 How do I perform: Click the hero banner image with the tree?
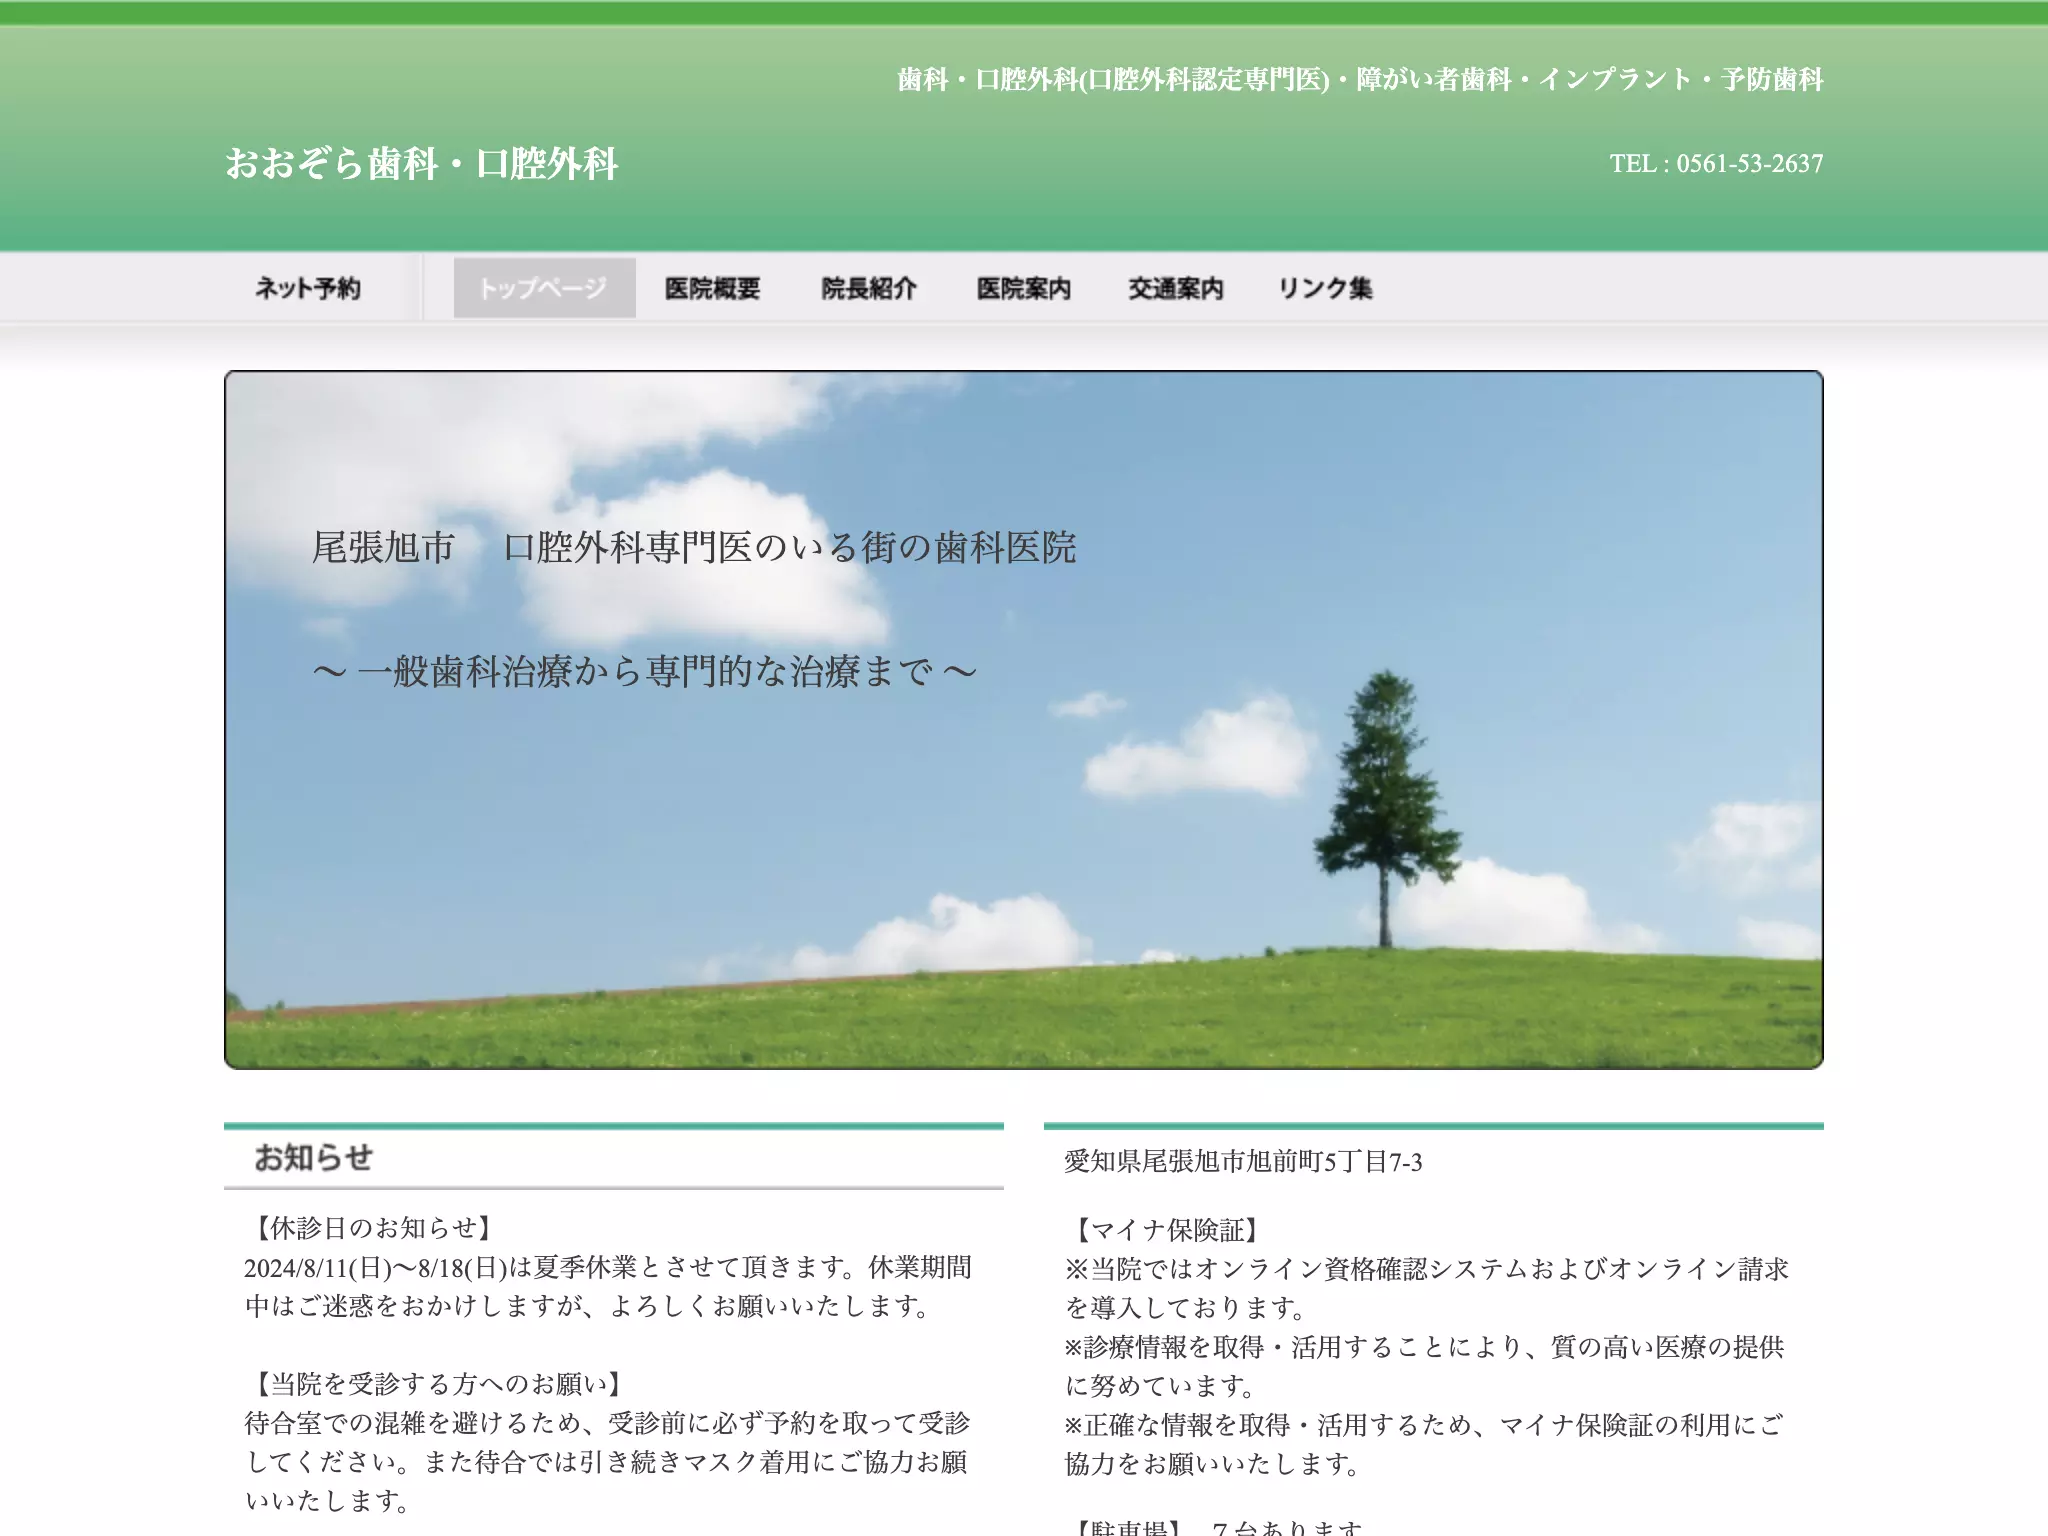coord(1024,720)
